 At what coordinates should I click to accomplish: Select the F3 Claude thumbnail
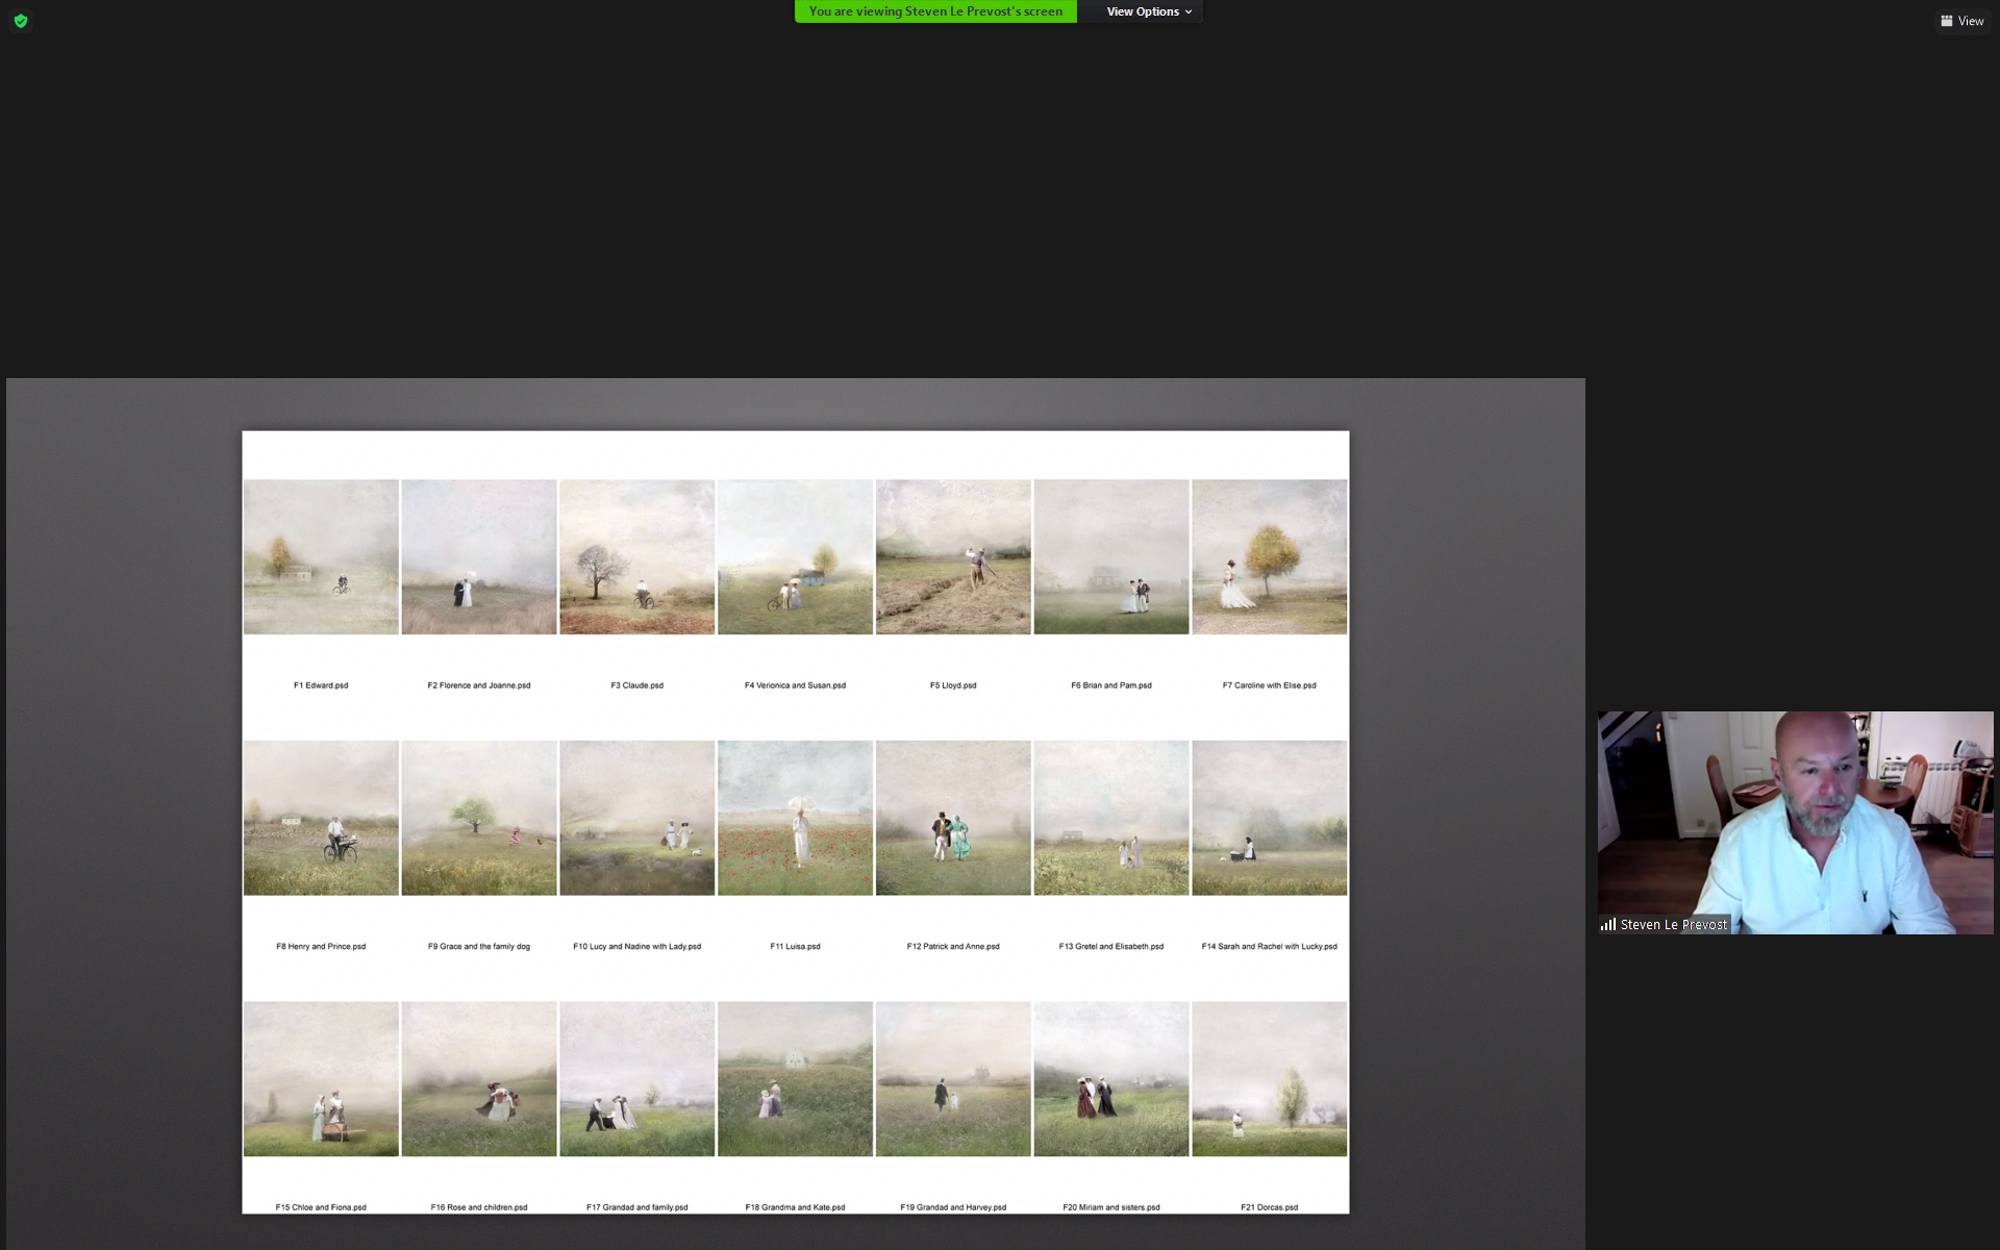click(x=637, y=556)
